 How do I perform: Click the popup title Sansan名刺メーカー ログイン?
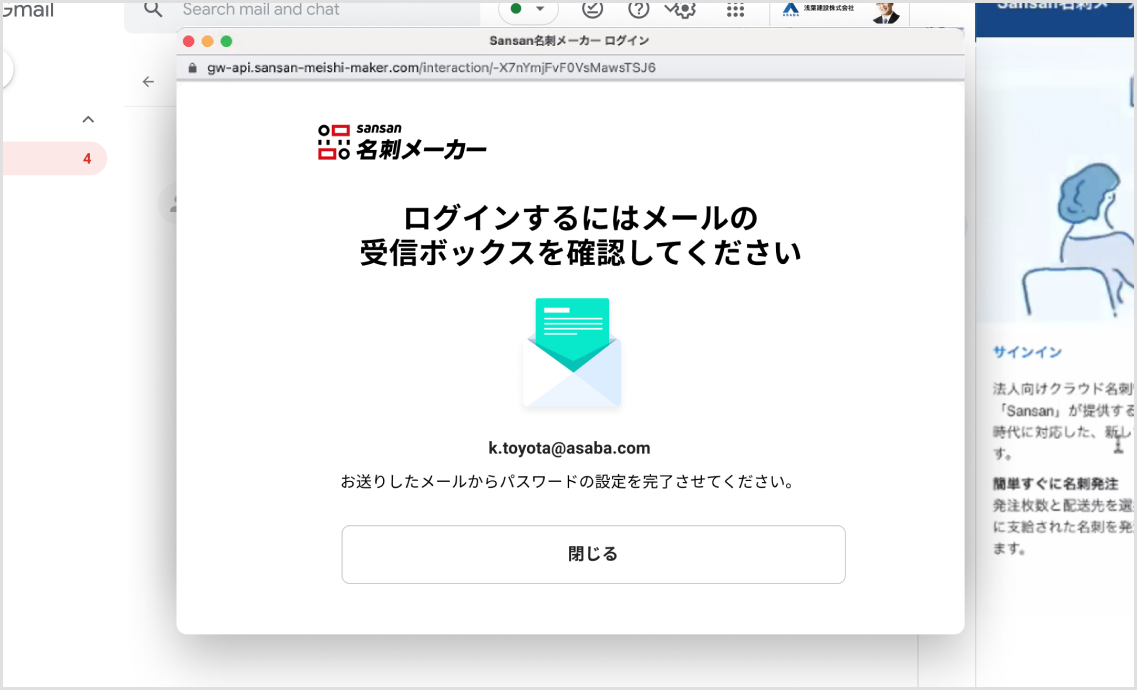569,41
